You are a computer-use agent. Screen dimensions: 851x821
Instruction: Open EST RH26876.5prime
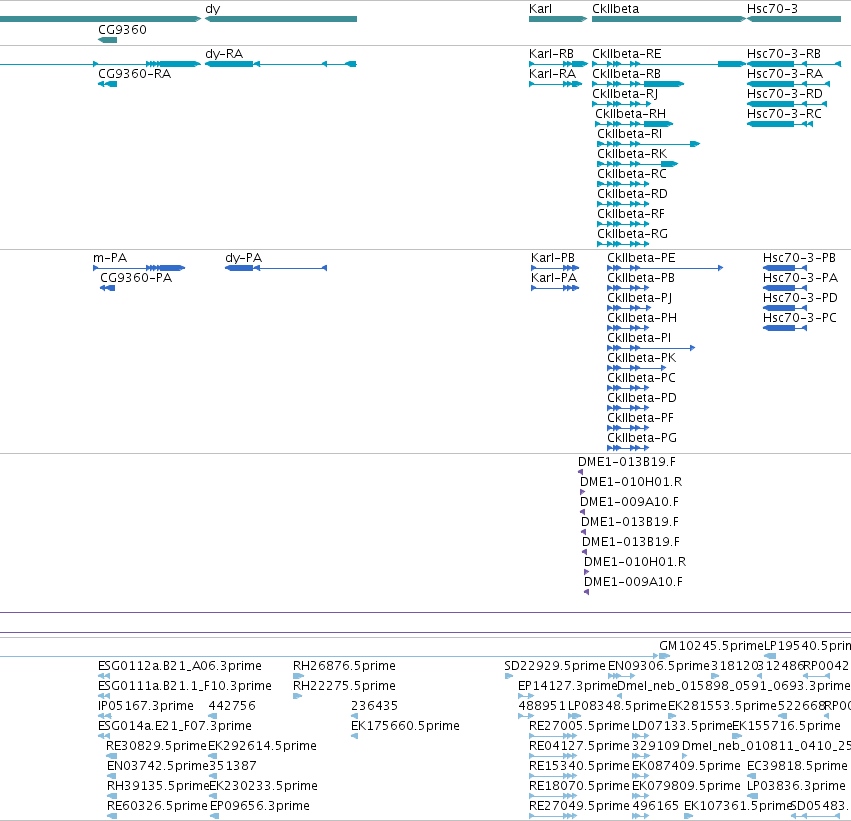(x=344, y=666)
